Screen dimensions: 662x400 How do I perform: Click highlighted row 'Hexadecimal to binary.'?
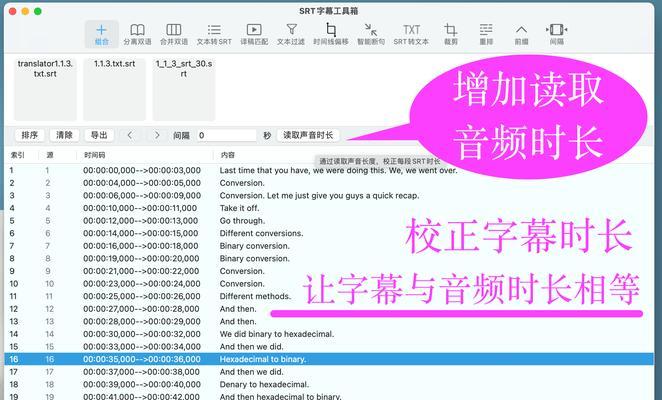tap(329, 359)
